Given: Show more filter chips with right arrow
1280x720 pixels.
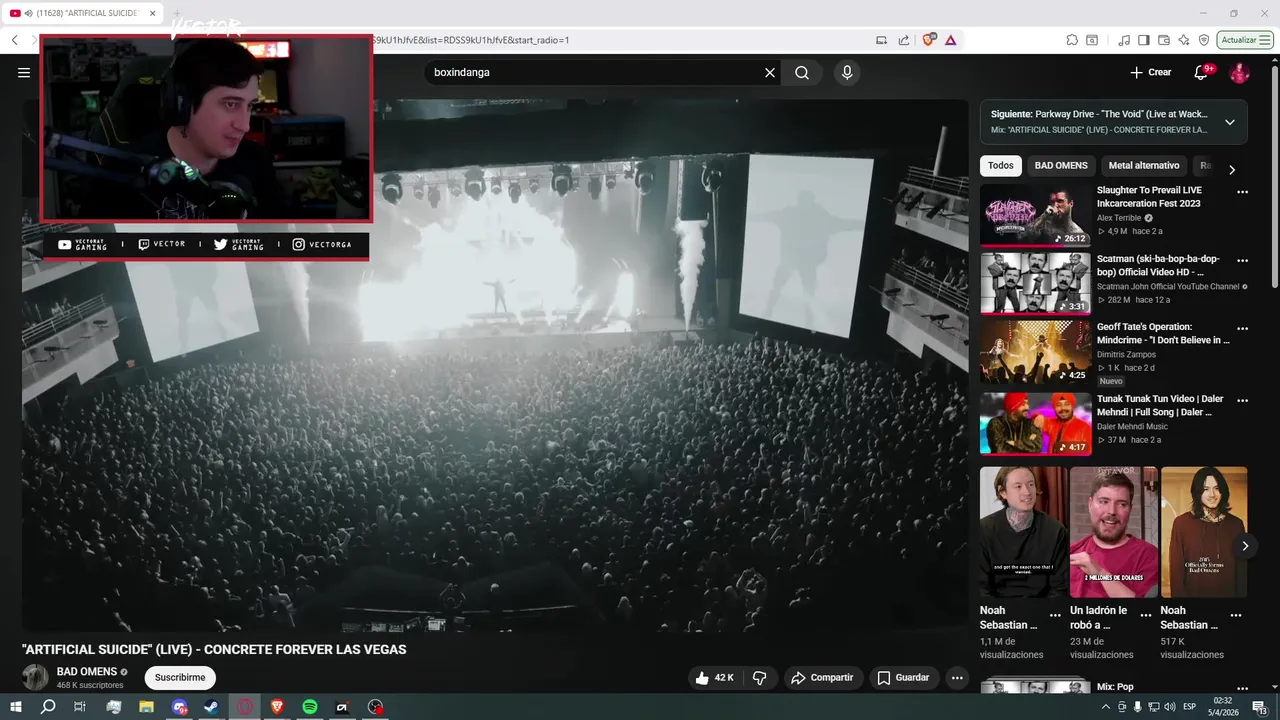Looking at the screenshot, I should point(1232,170).
